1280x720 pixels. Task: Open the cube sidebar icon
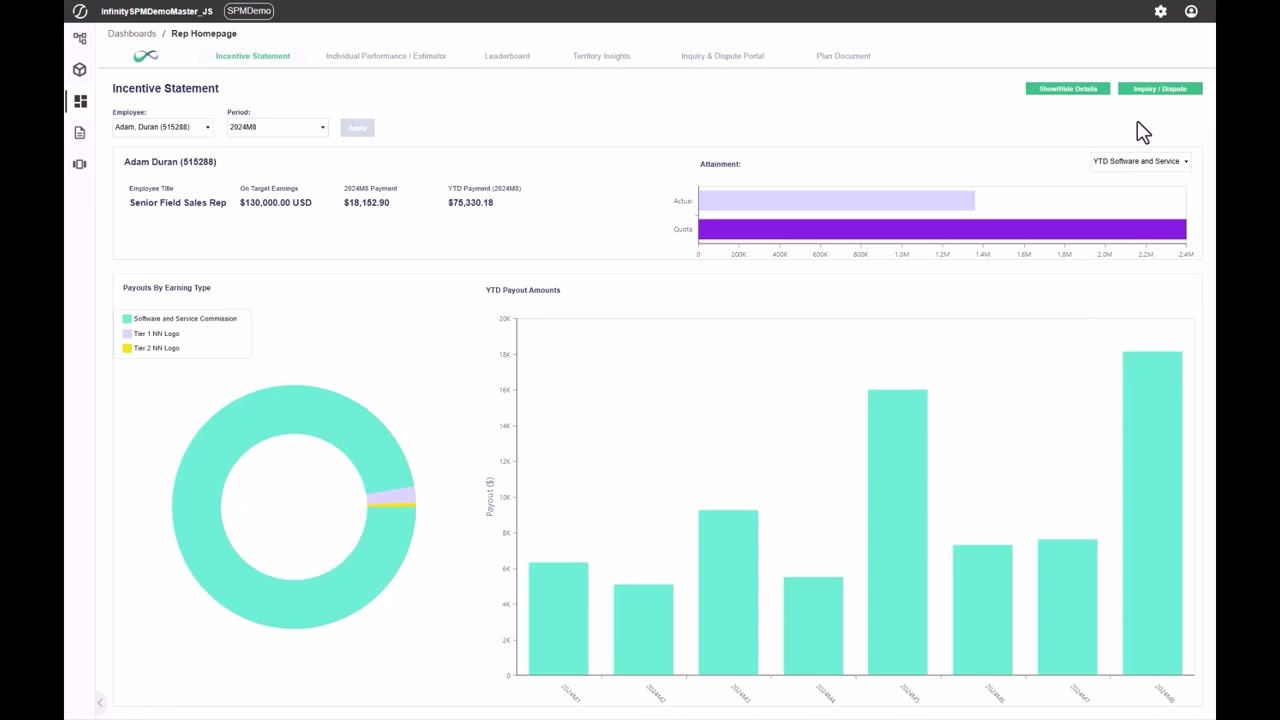point(80,70)
